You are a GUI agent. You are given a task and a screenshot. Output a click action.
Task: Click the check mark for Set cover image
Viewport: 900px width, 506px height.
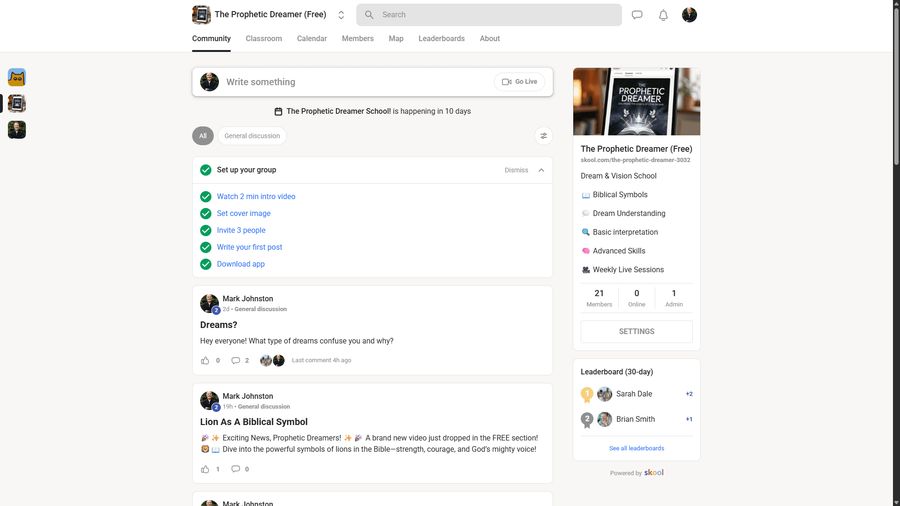click(205, 213)
